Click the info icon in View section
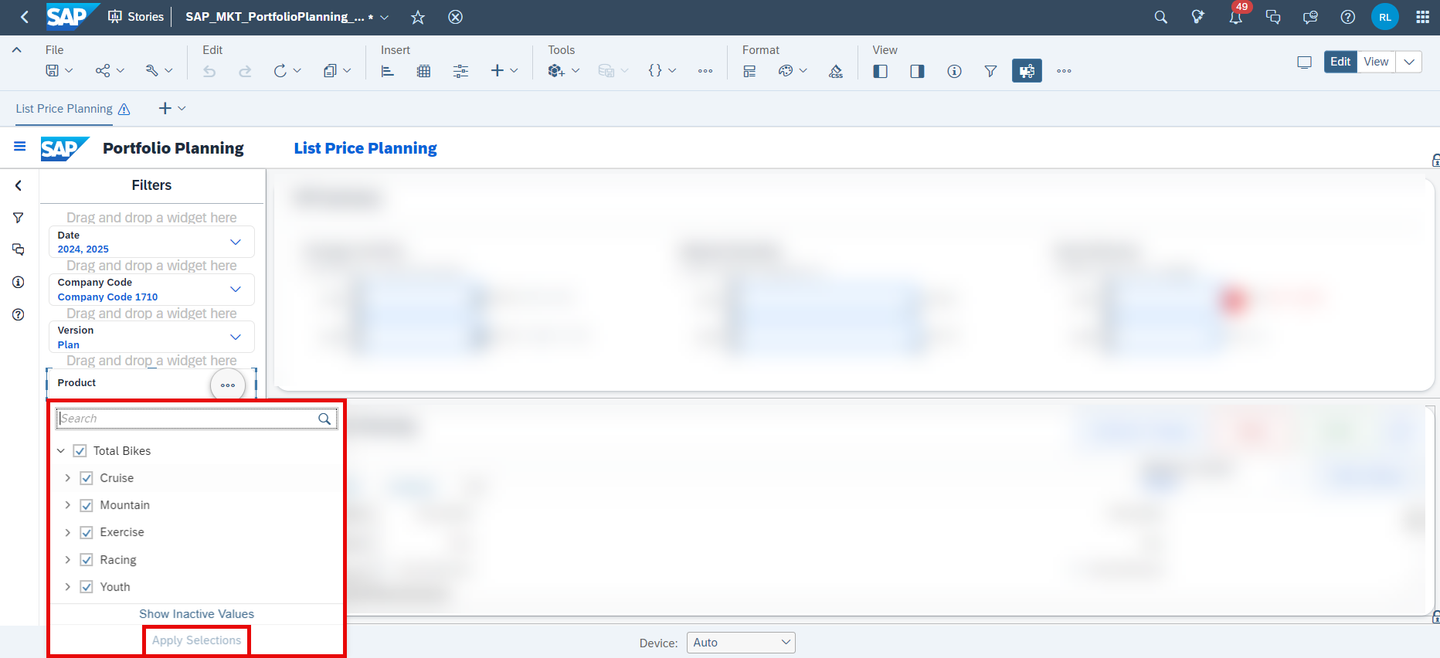Screen dimensions: 1440x658 coord(954,71)
